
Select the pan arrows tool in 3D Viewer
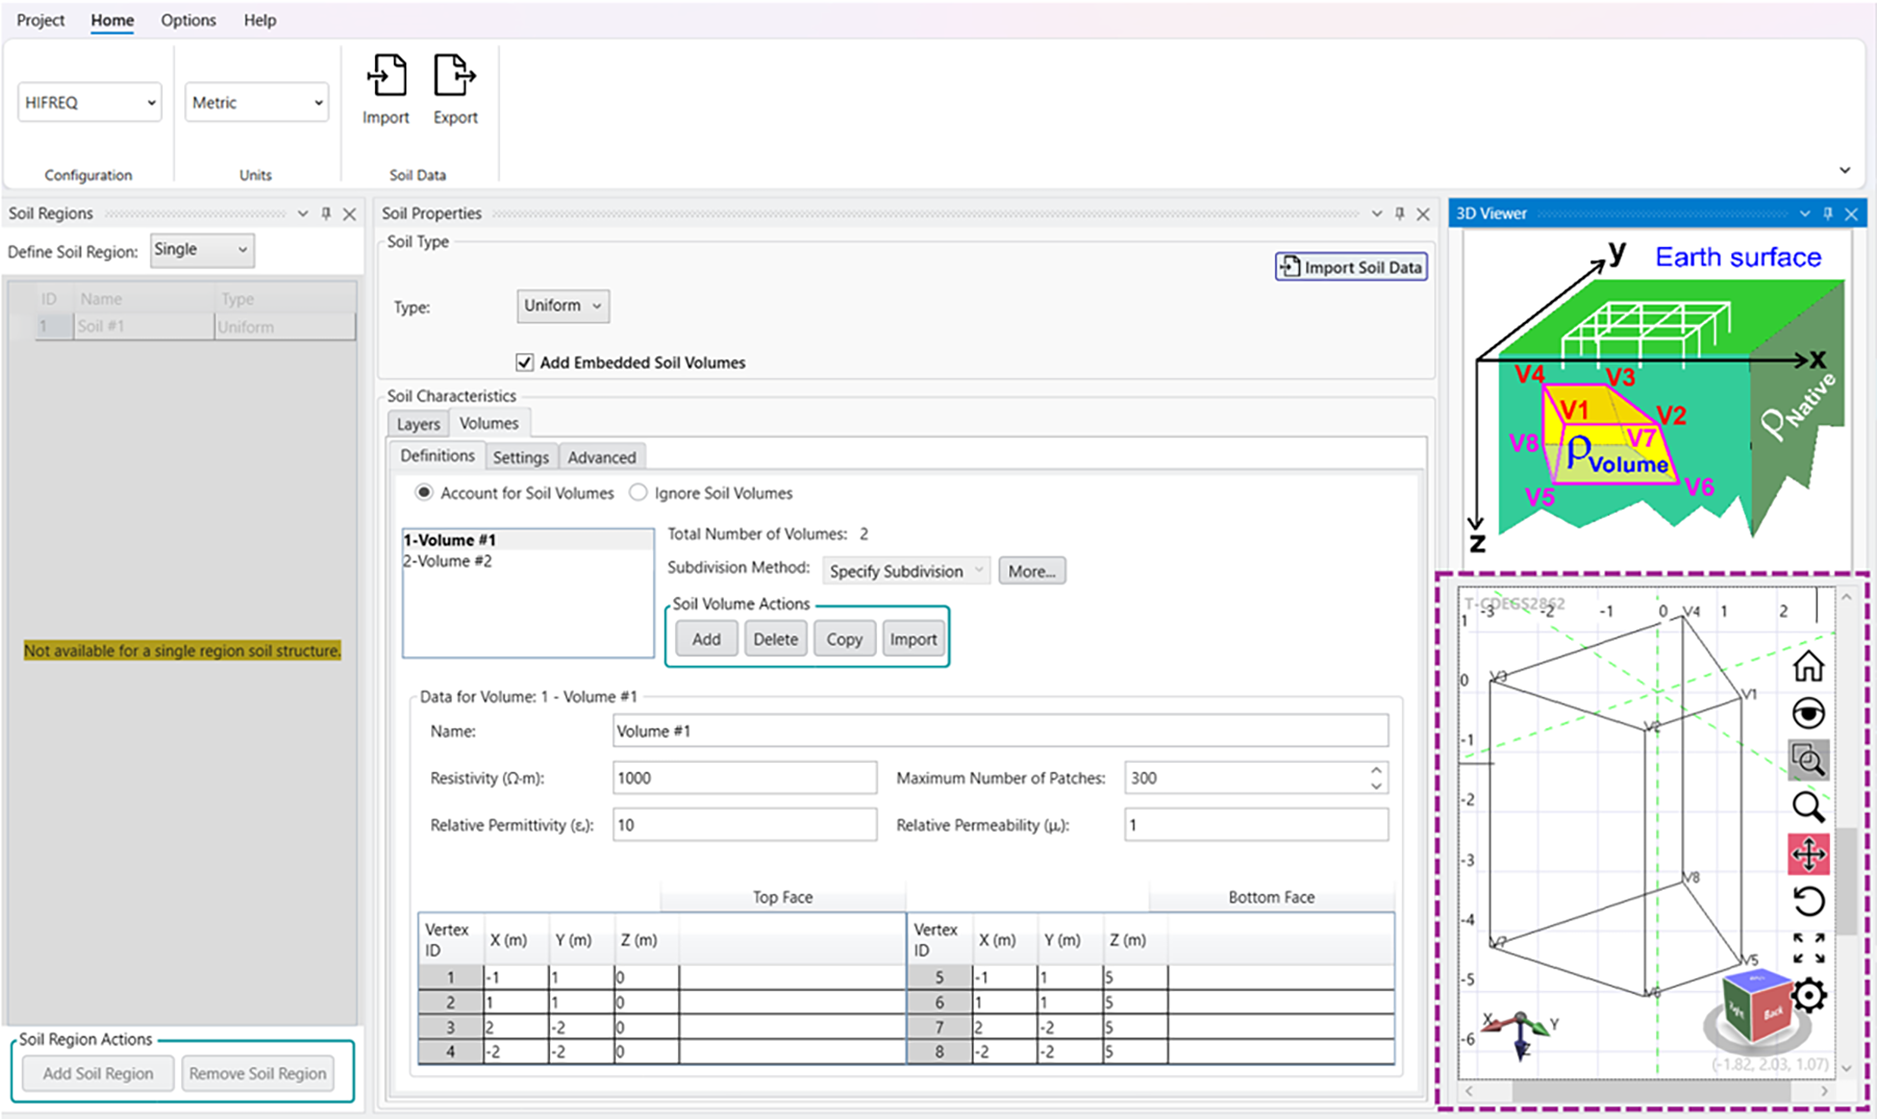click(x=1808, y=854)
